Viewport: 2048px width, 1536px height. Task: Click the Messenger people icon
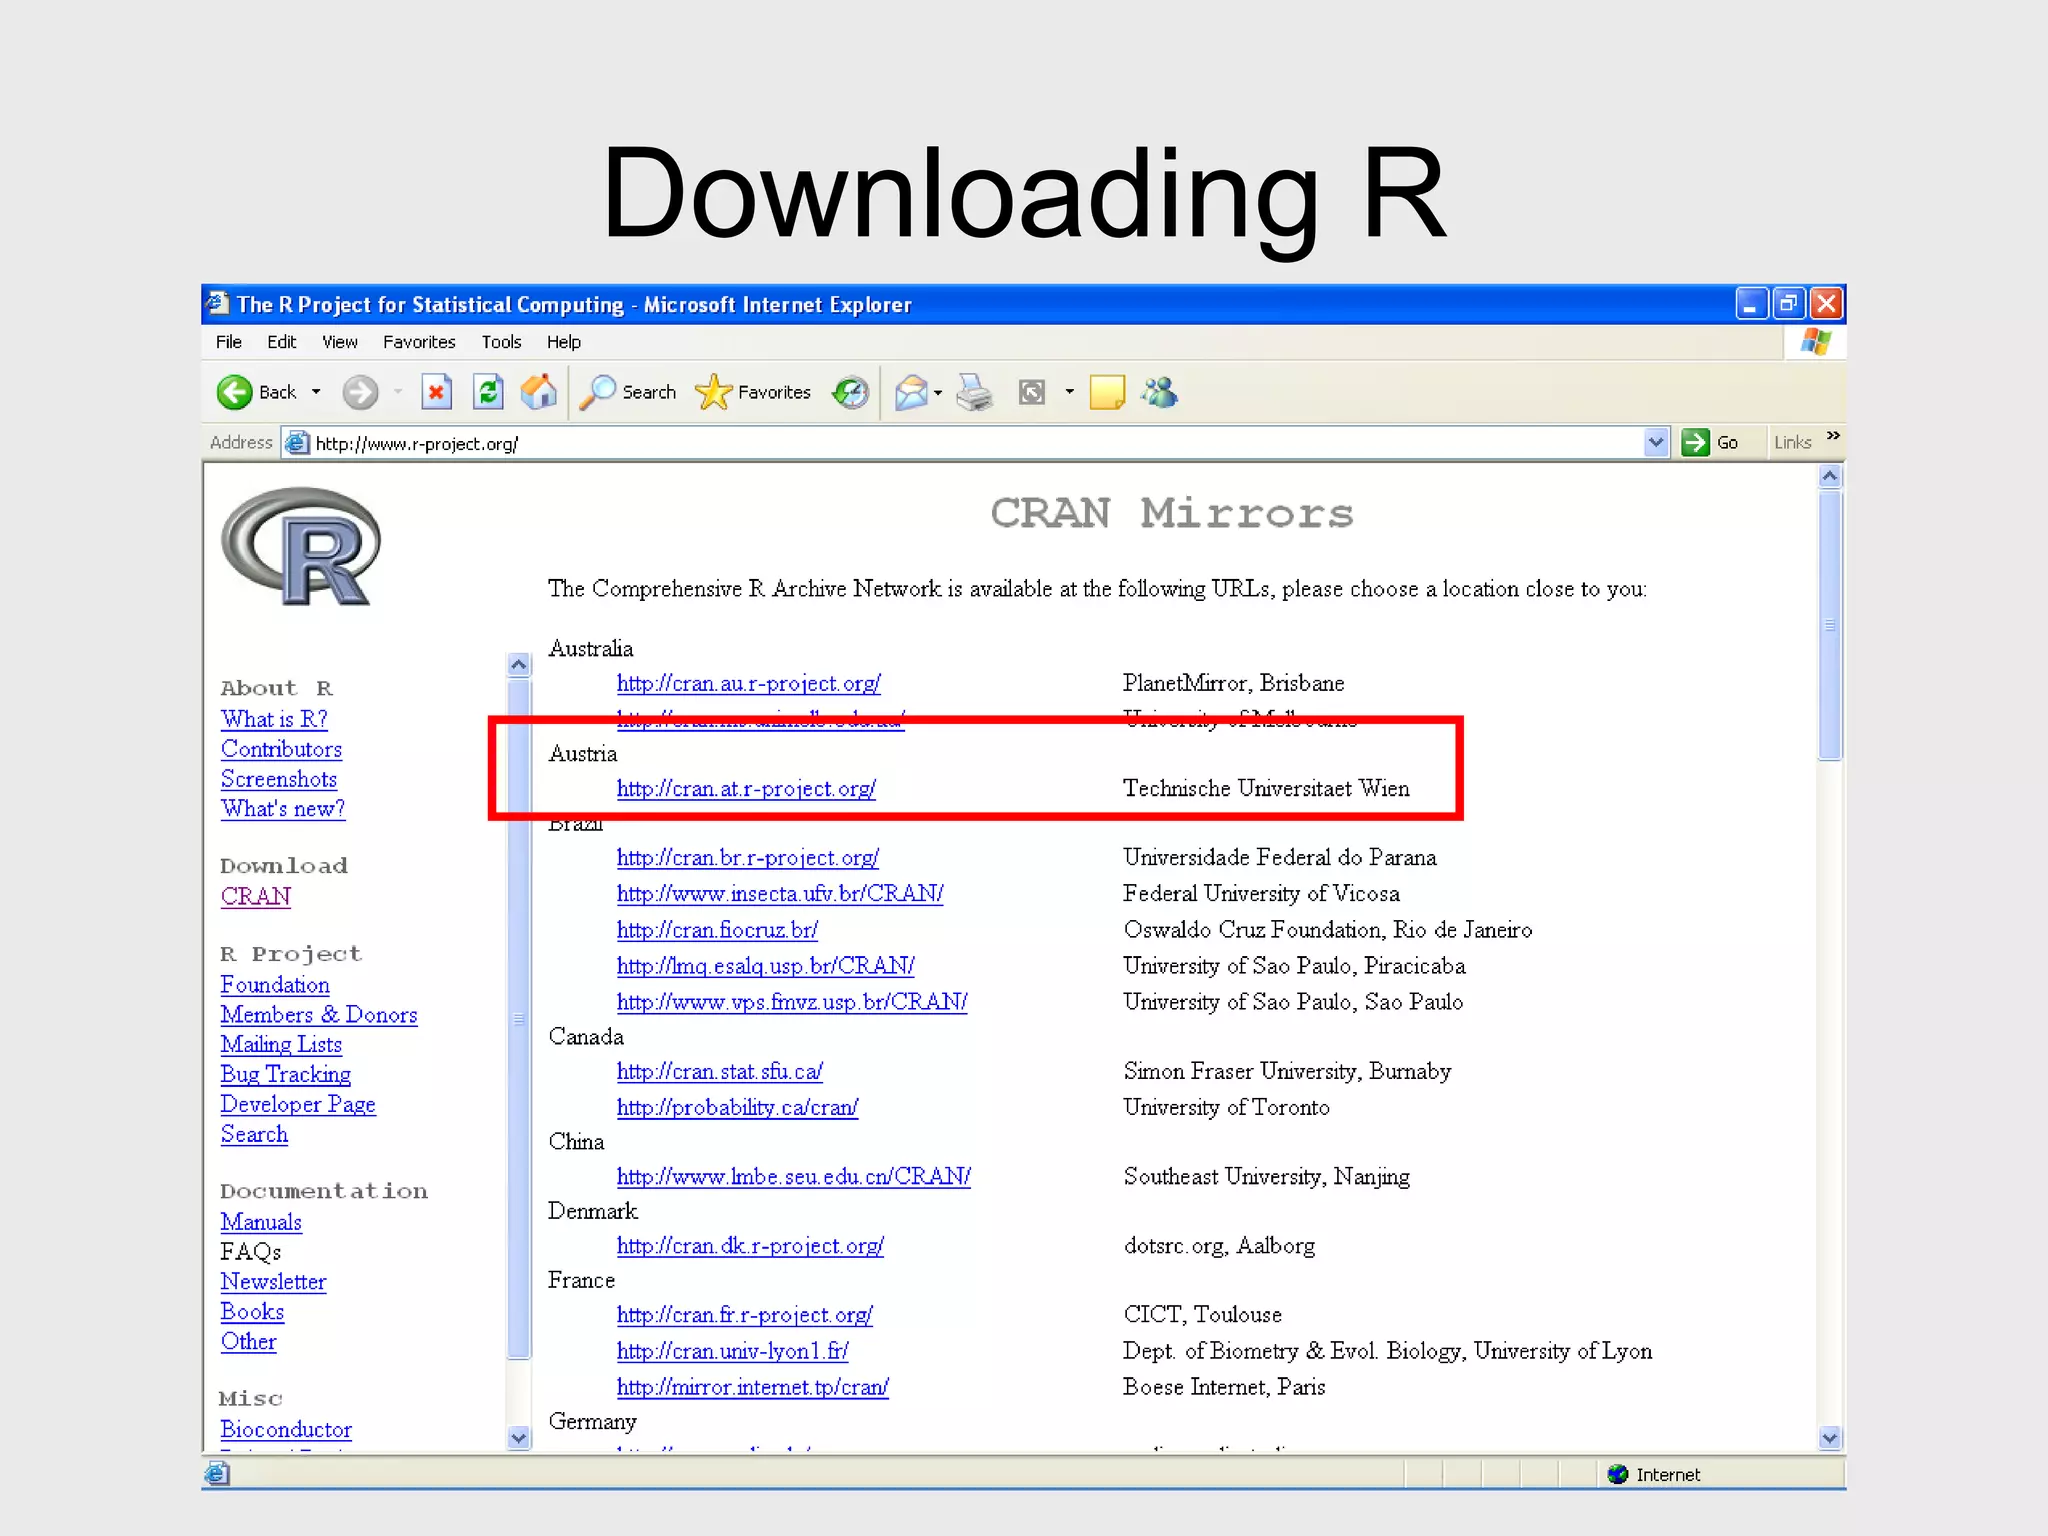[1160, 392]
